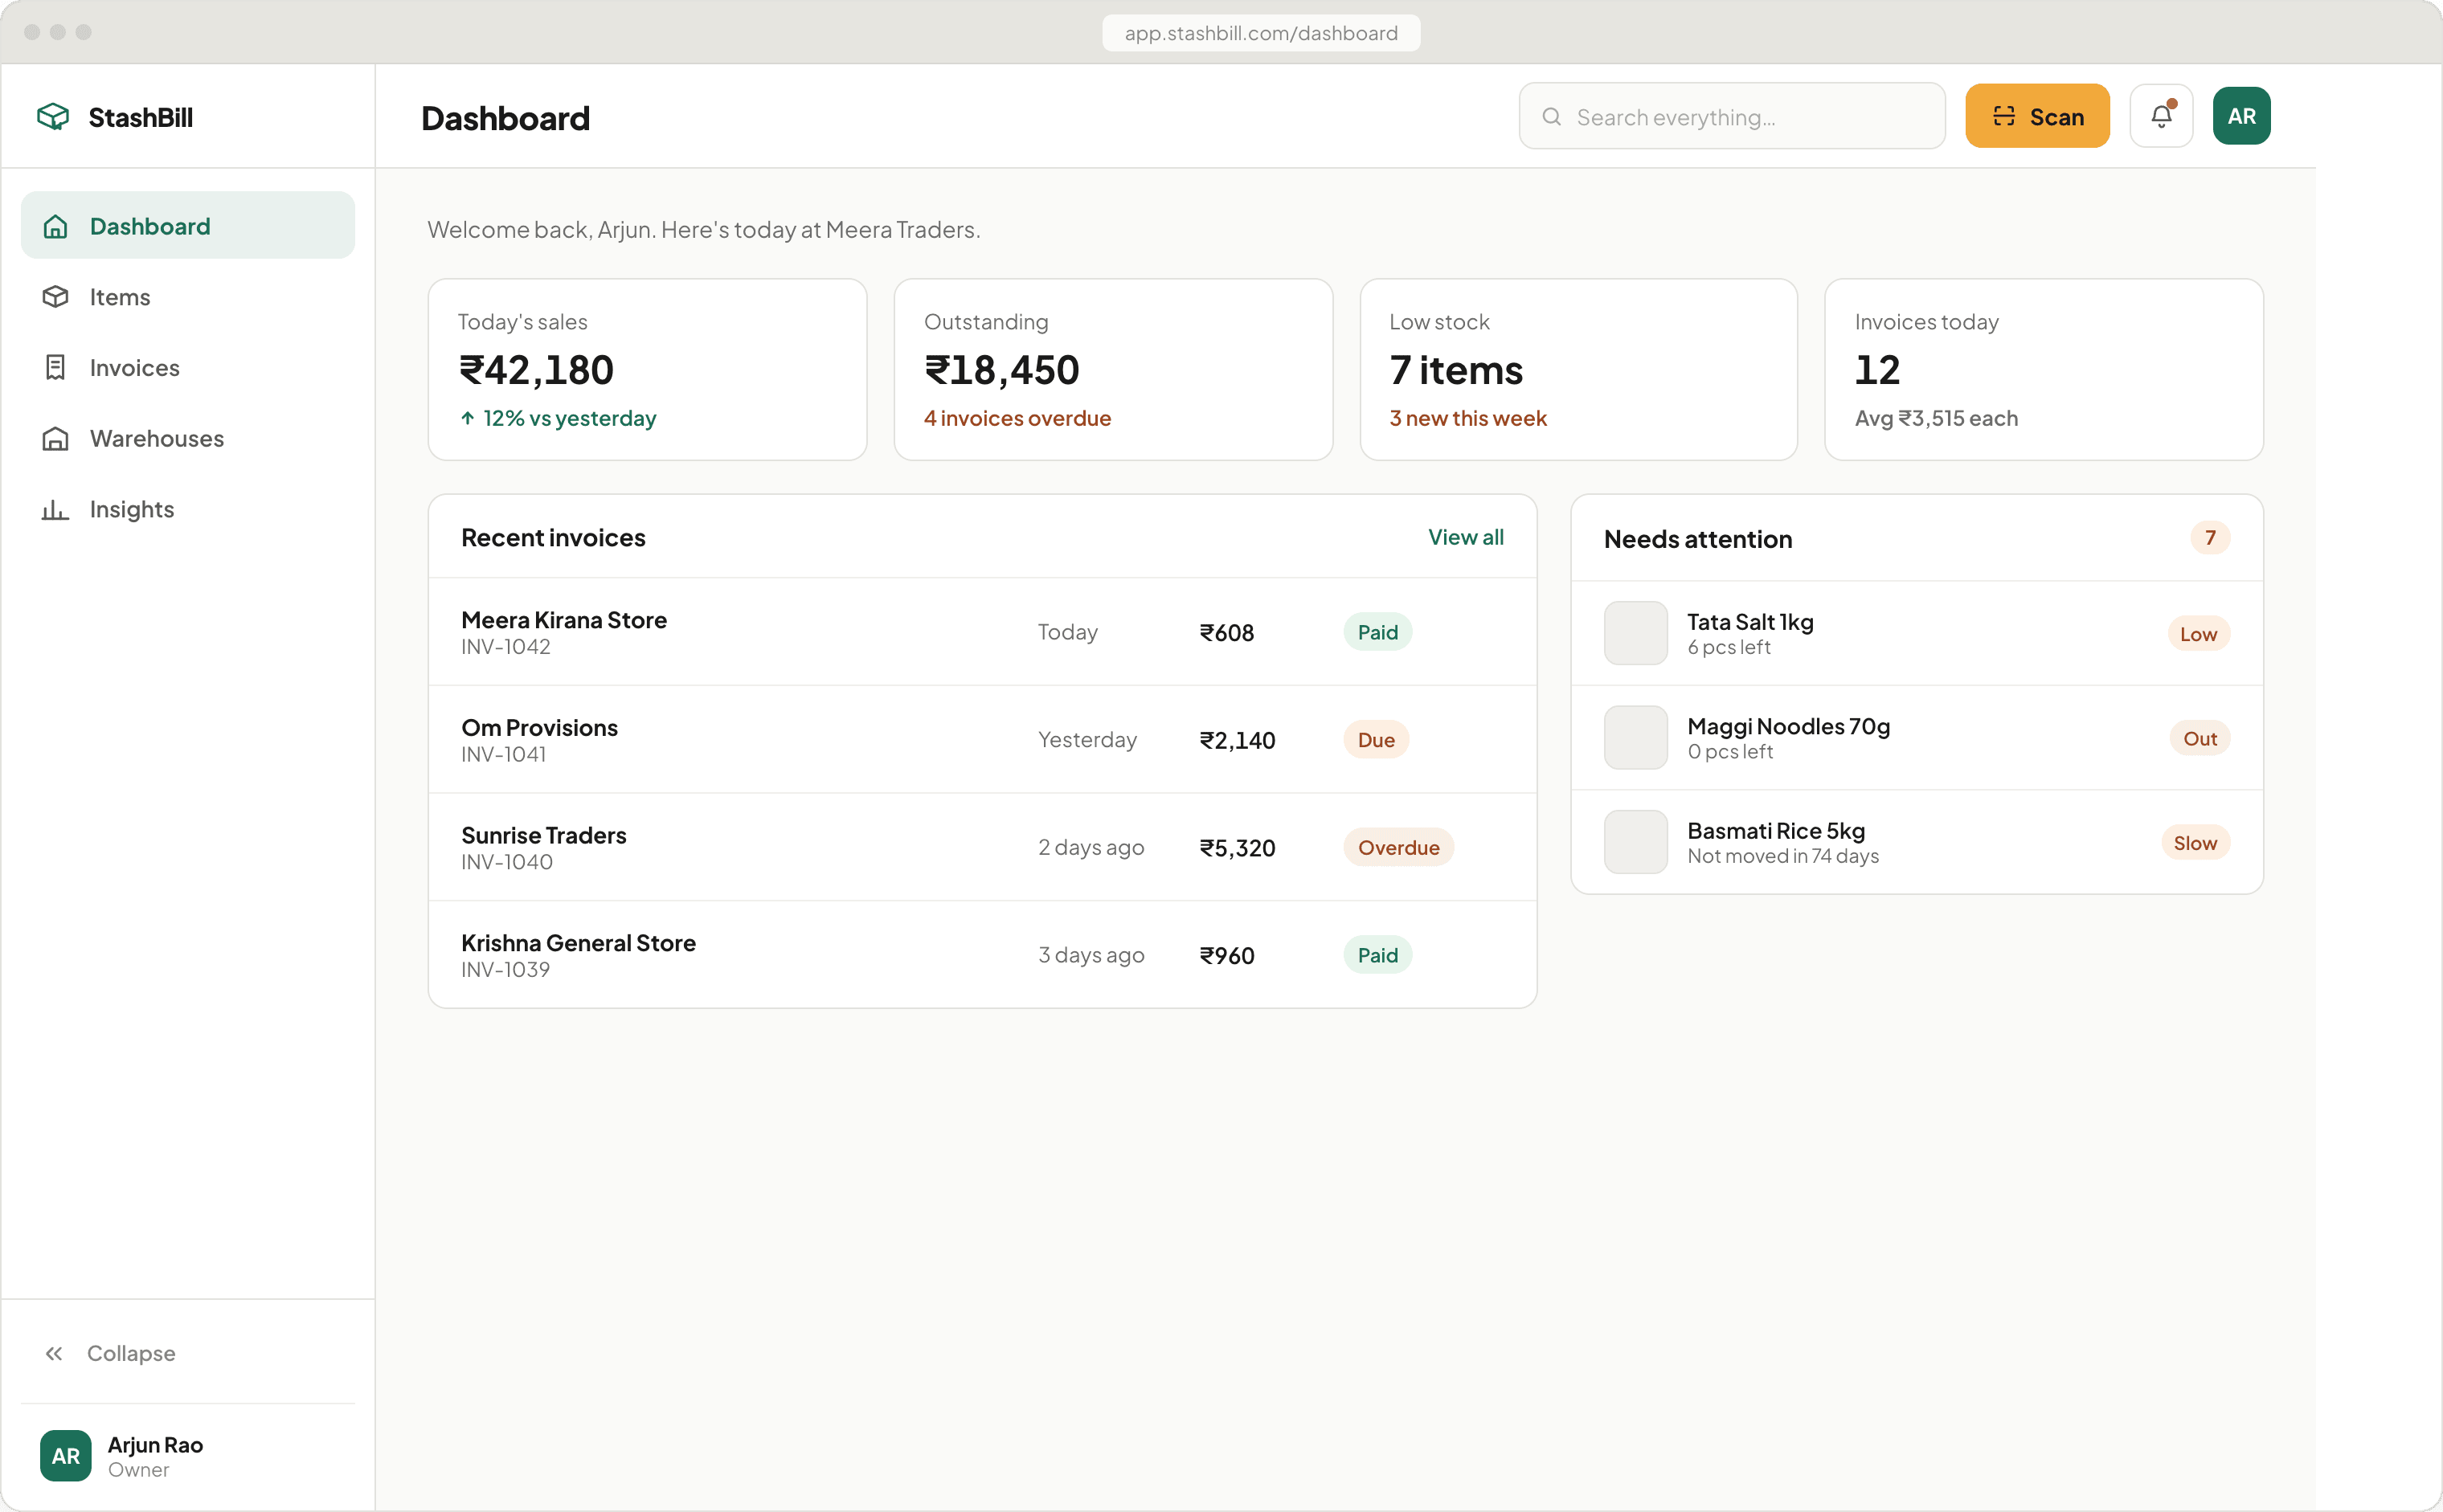The image size is (2443, 1512).
Task: Open the Krishna General Store invoice
Action: (982, 955)
